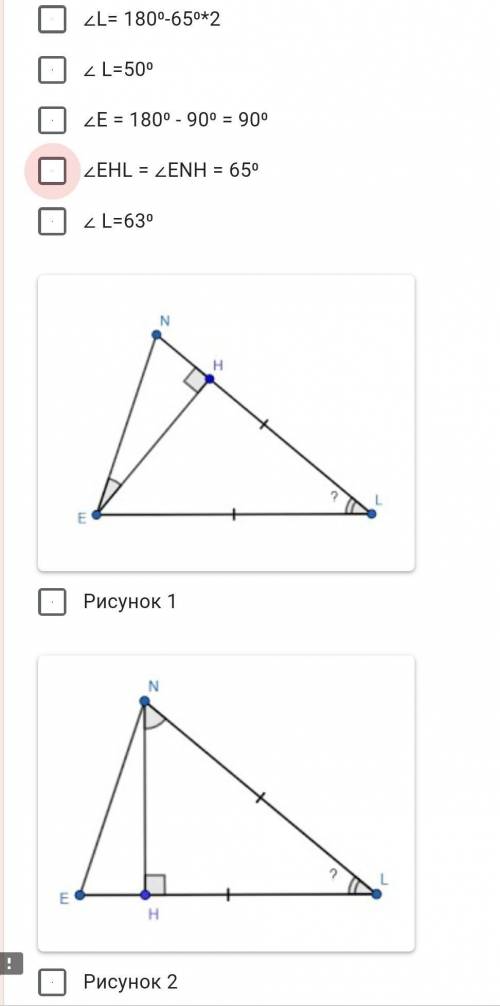Open the first triangle diagram image
Image resolution: width=500 pixels, height=1006 pixels.
pos(226,423)
